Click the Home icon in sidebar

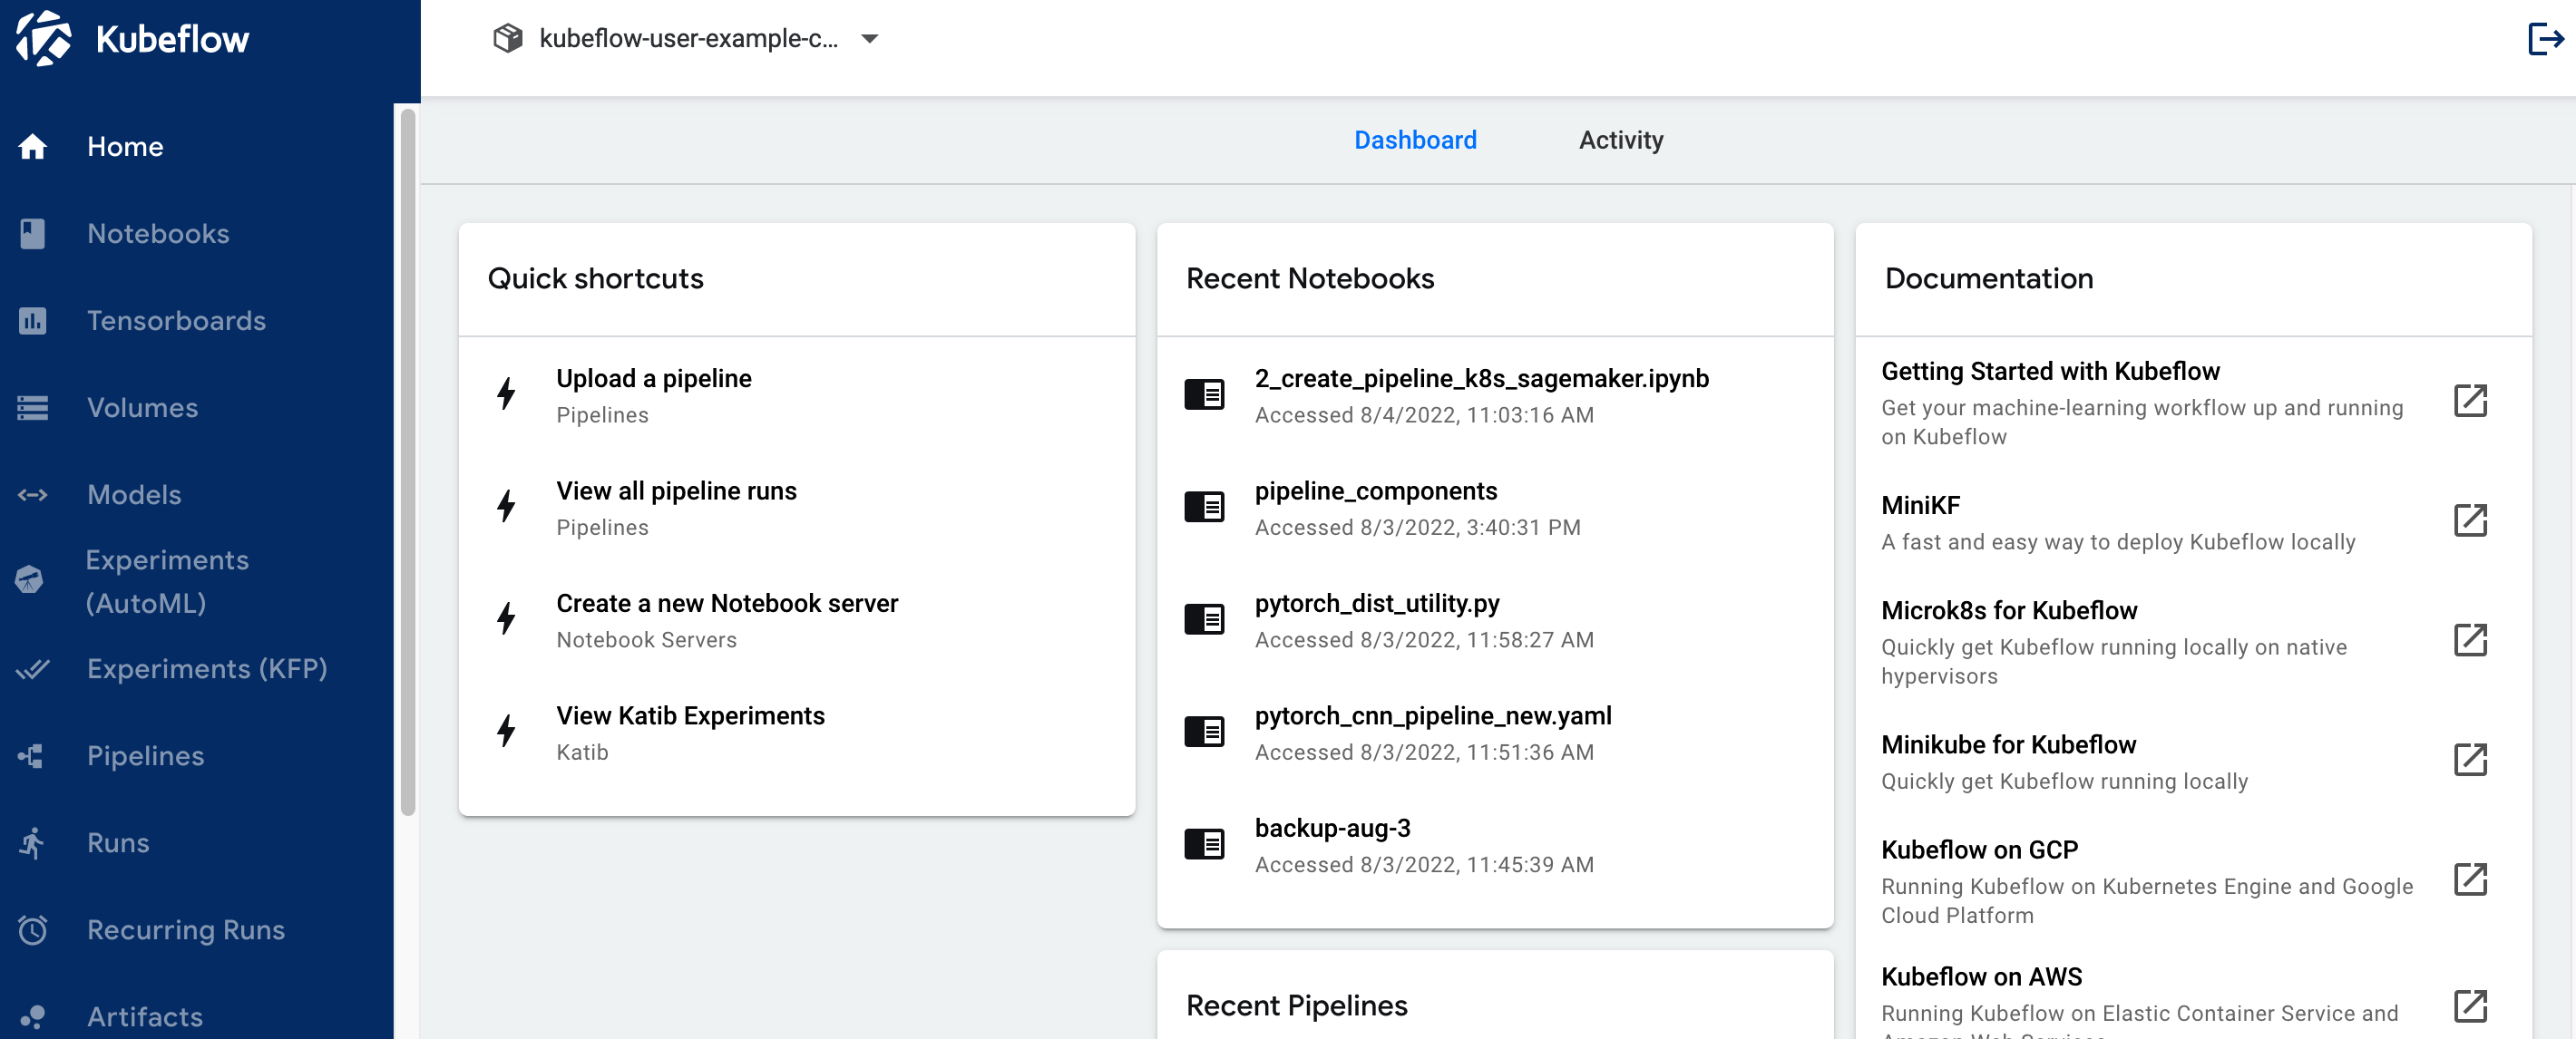[x=32, y=147]
